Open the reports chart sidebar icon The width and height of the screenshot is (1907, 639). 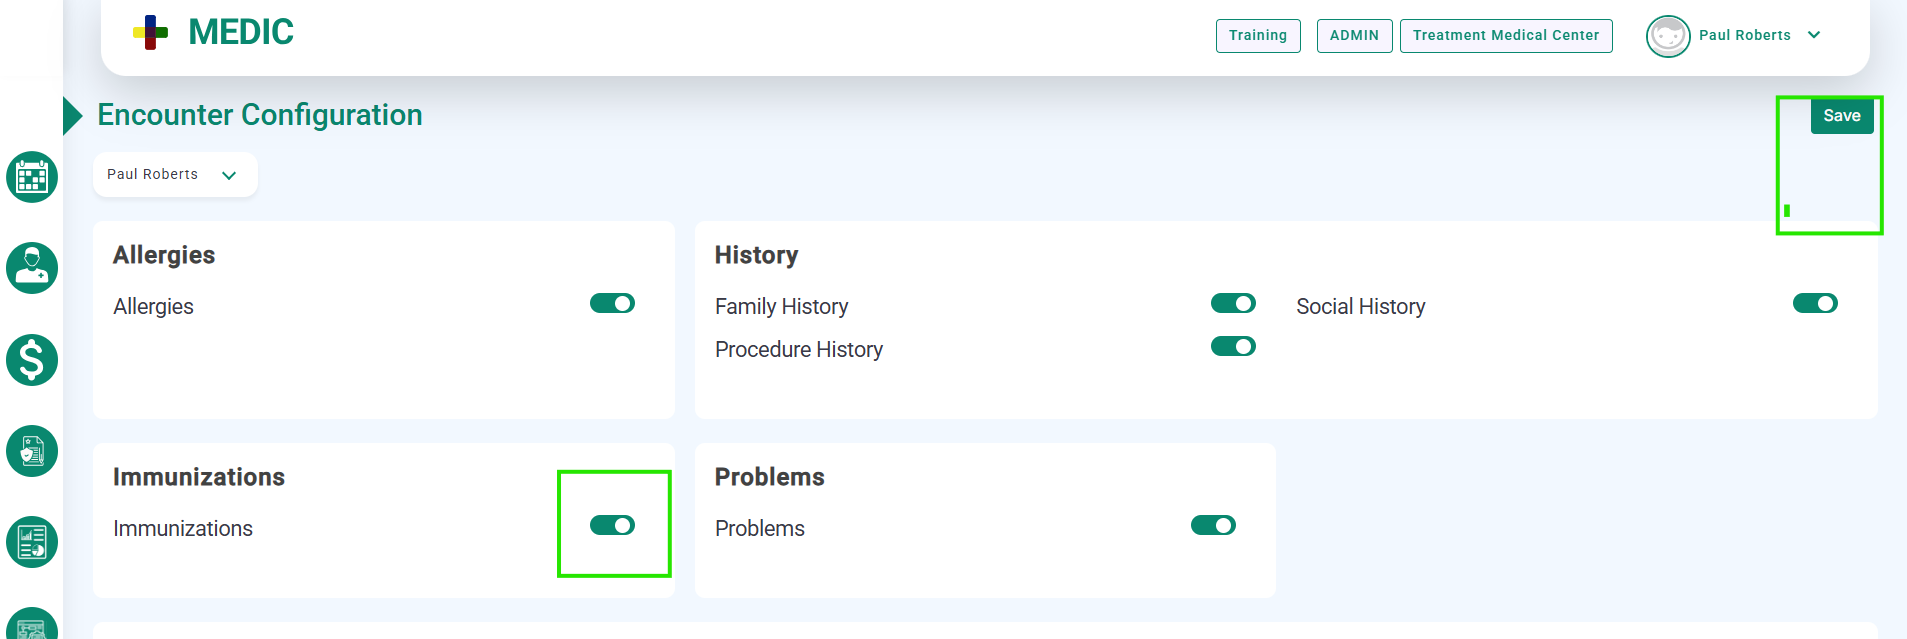tap(32, 542)
